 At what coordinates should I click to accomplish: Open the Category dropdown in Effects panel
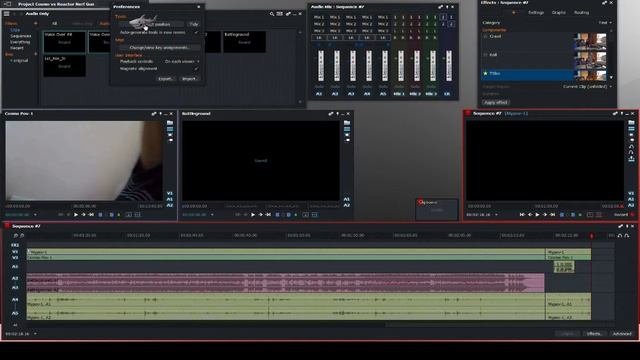coord(605,22)
